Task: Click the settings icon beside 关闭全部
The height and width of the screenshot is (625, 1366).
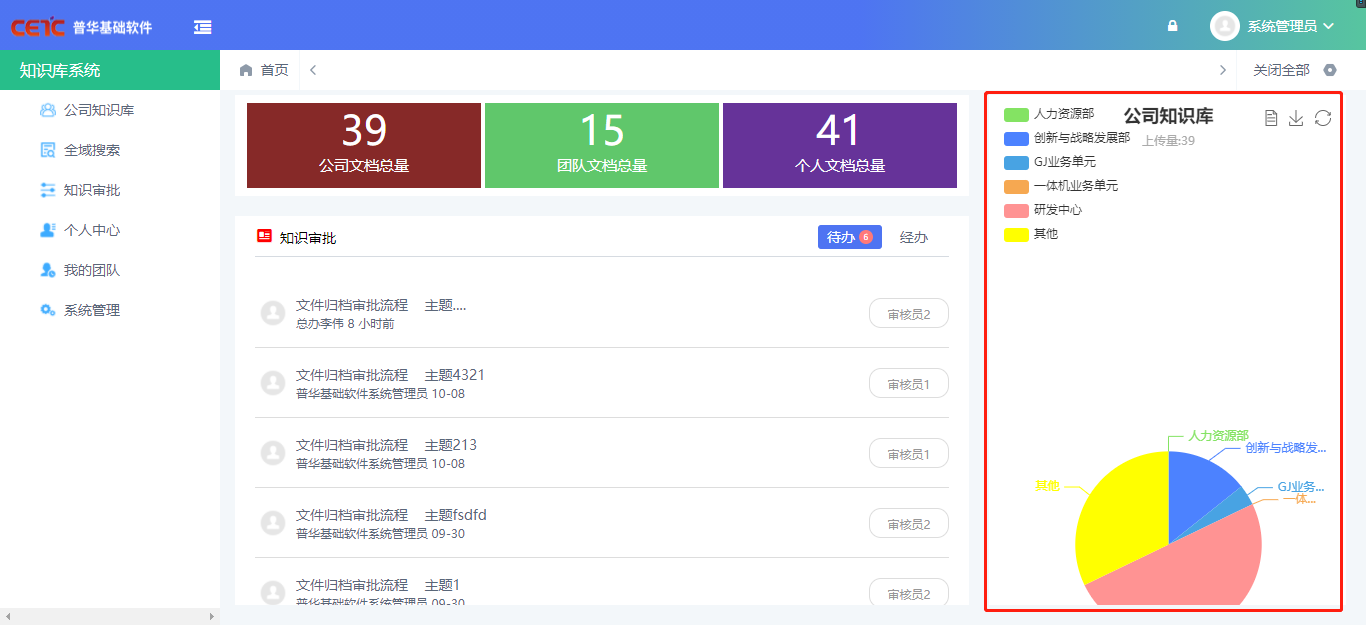Action: click(1330, 70)
